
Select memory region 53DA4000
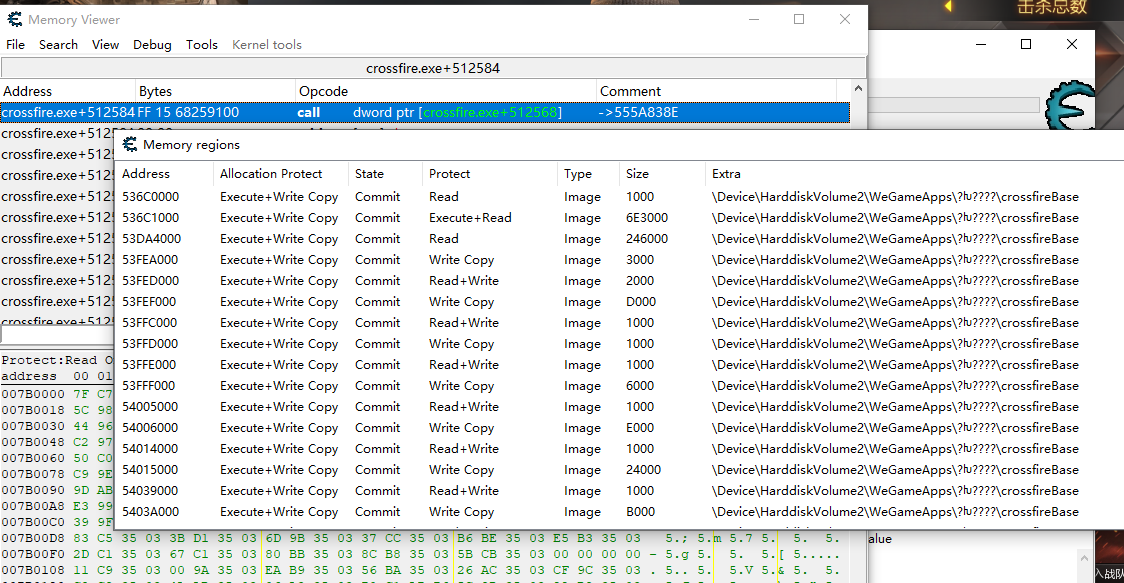[151, 239]
